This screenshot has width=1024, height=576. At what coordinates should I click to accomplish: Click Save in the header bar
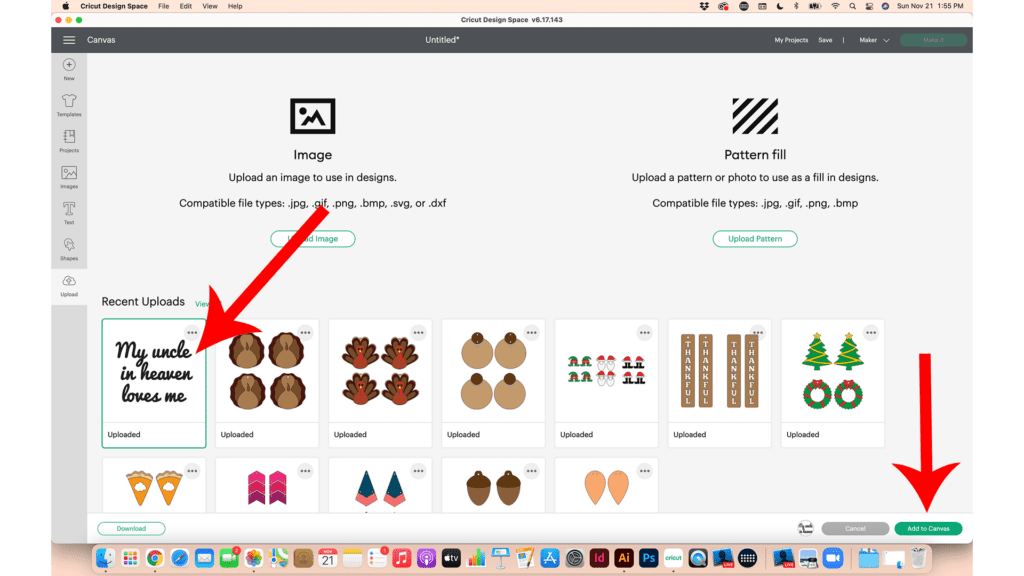(825, 40)
